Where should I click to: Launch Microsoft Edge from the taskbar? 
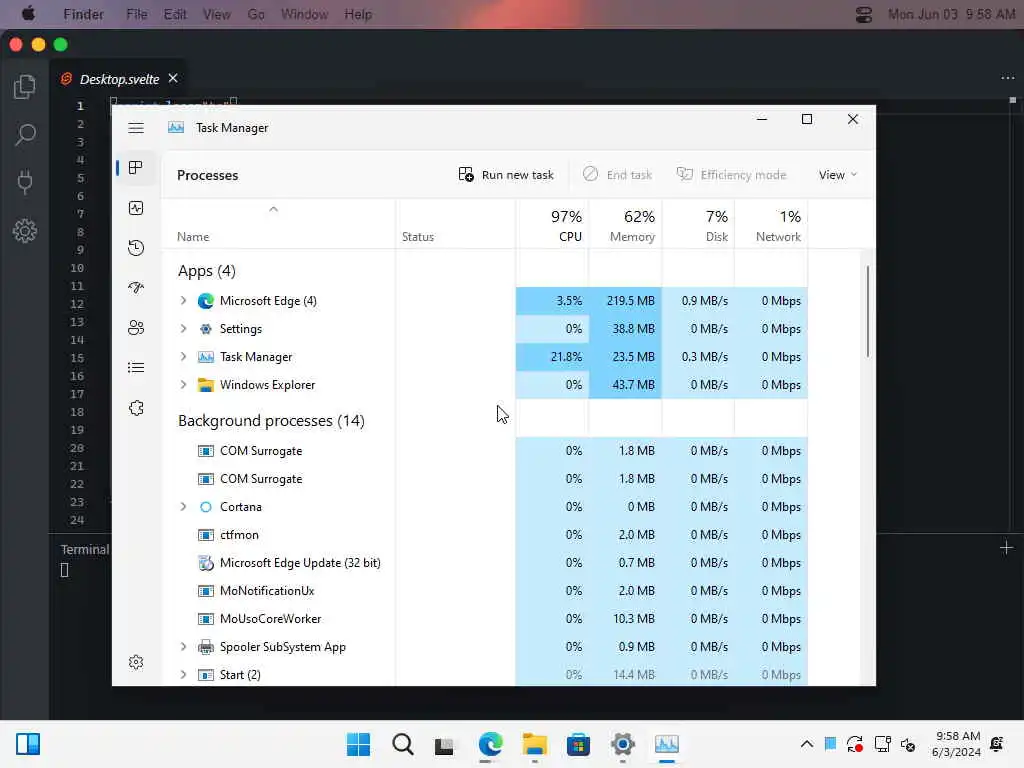point(490,744)
